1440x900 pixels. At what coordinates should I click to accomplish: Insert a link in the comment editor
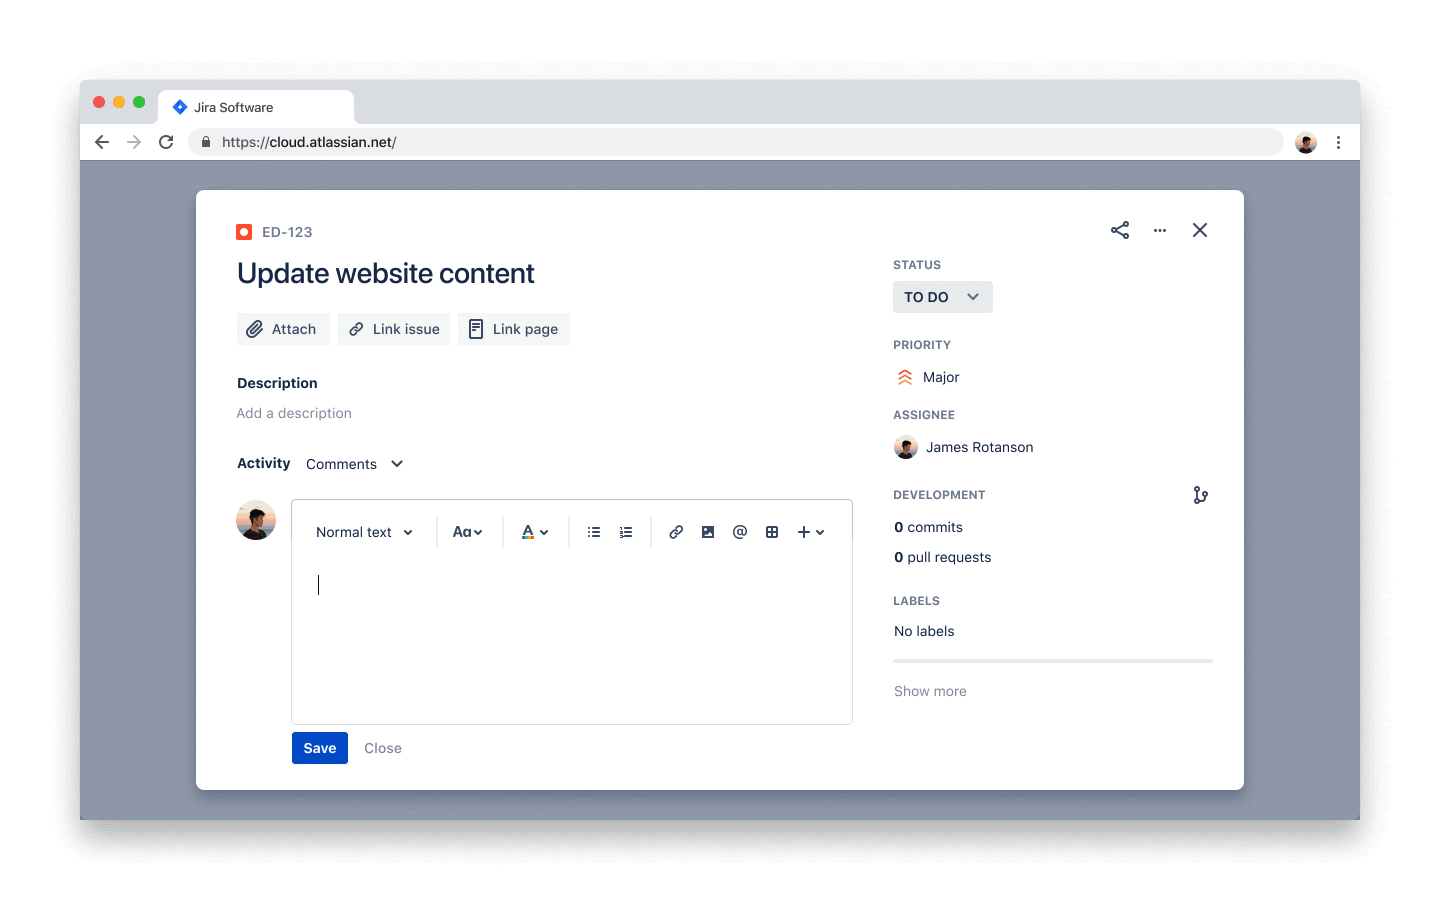676,531
